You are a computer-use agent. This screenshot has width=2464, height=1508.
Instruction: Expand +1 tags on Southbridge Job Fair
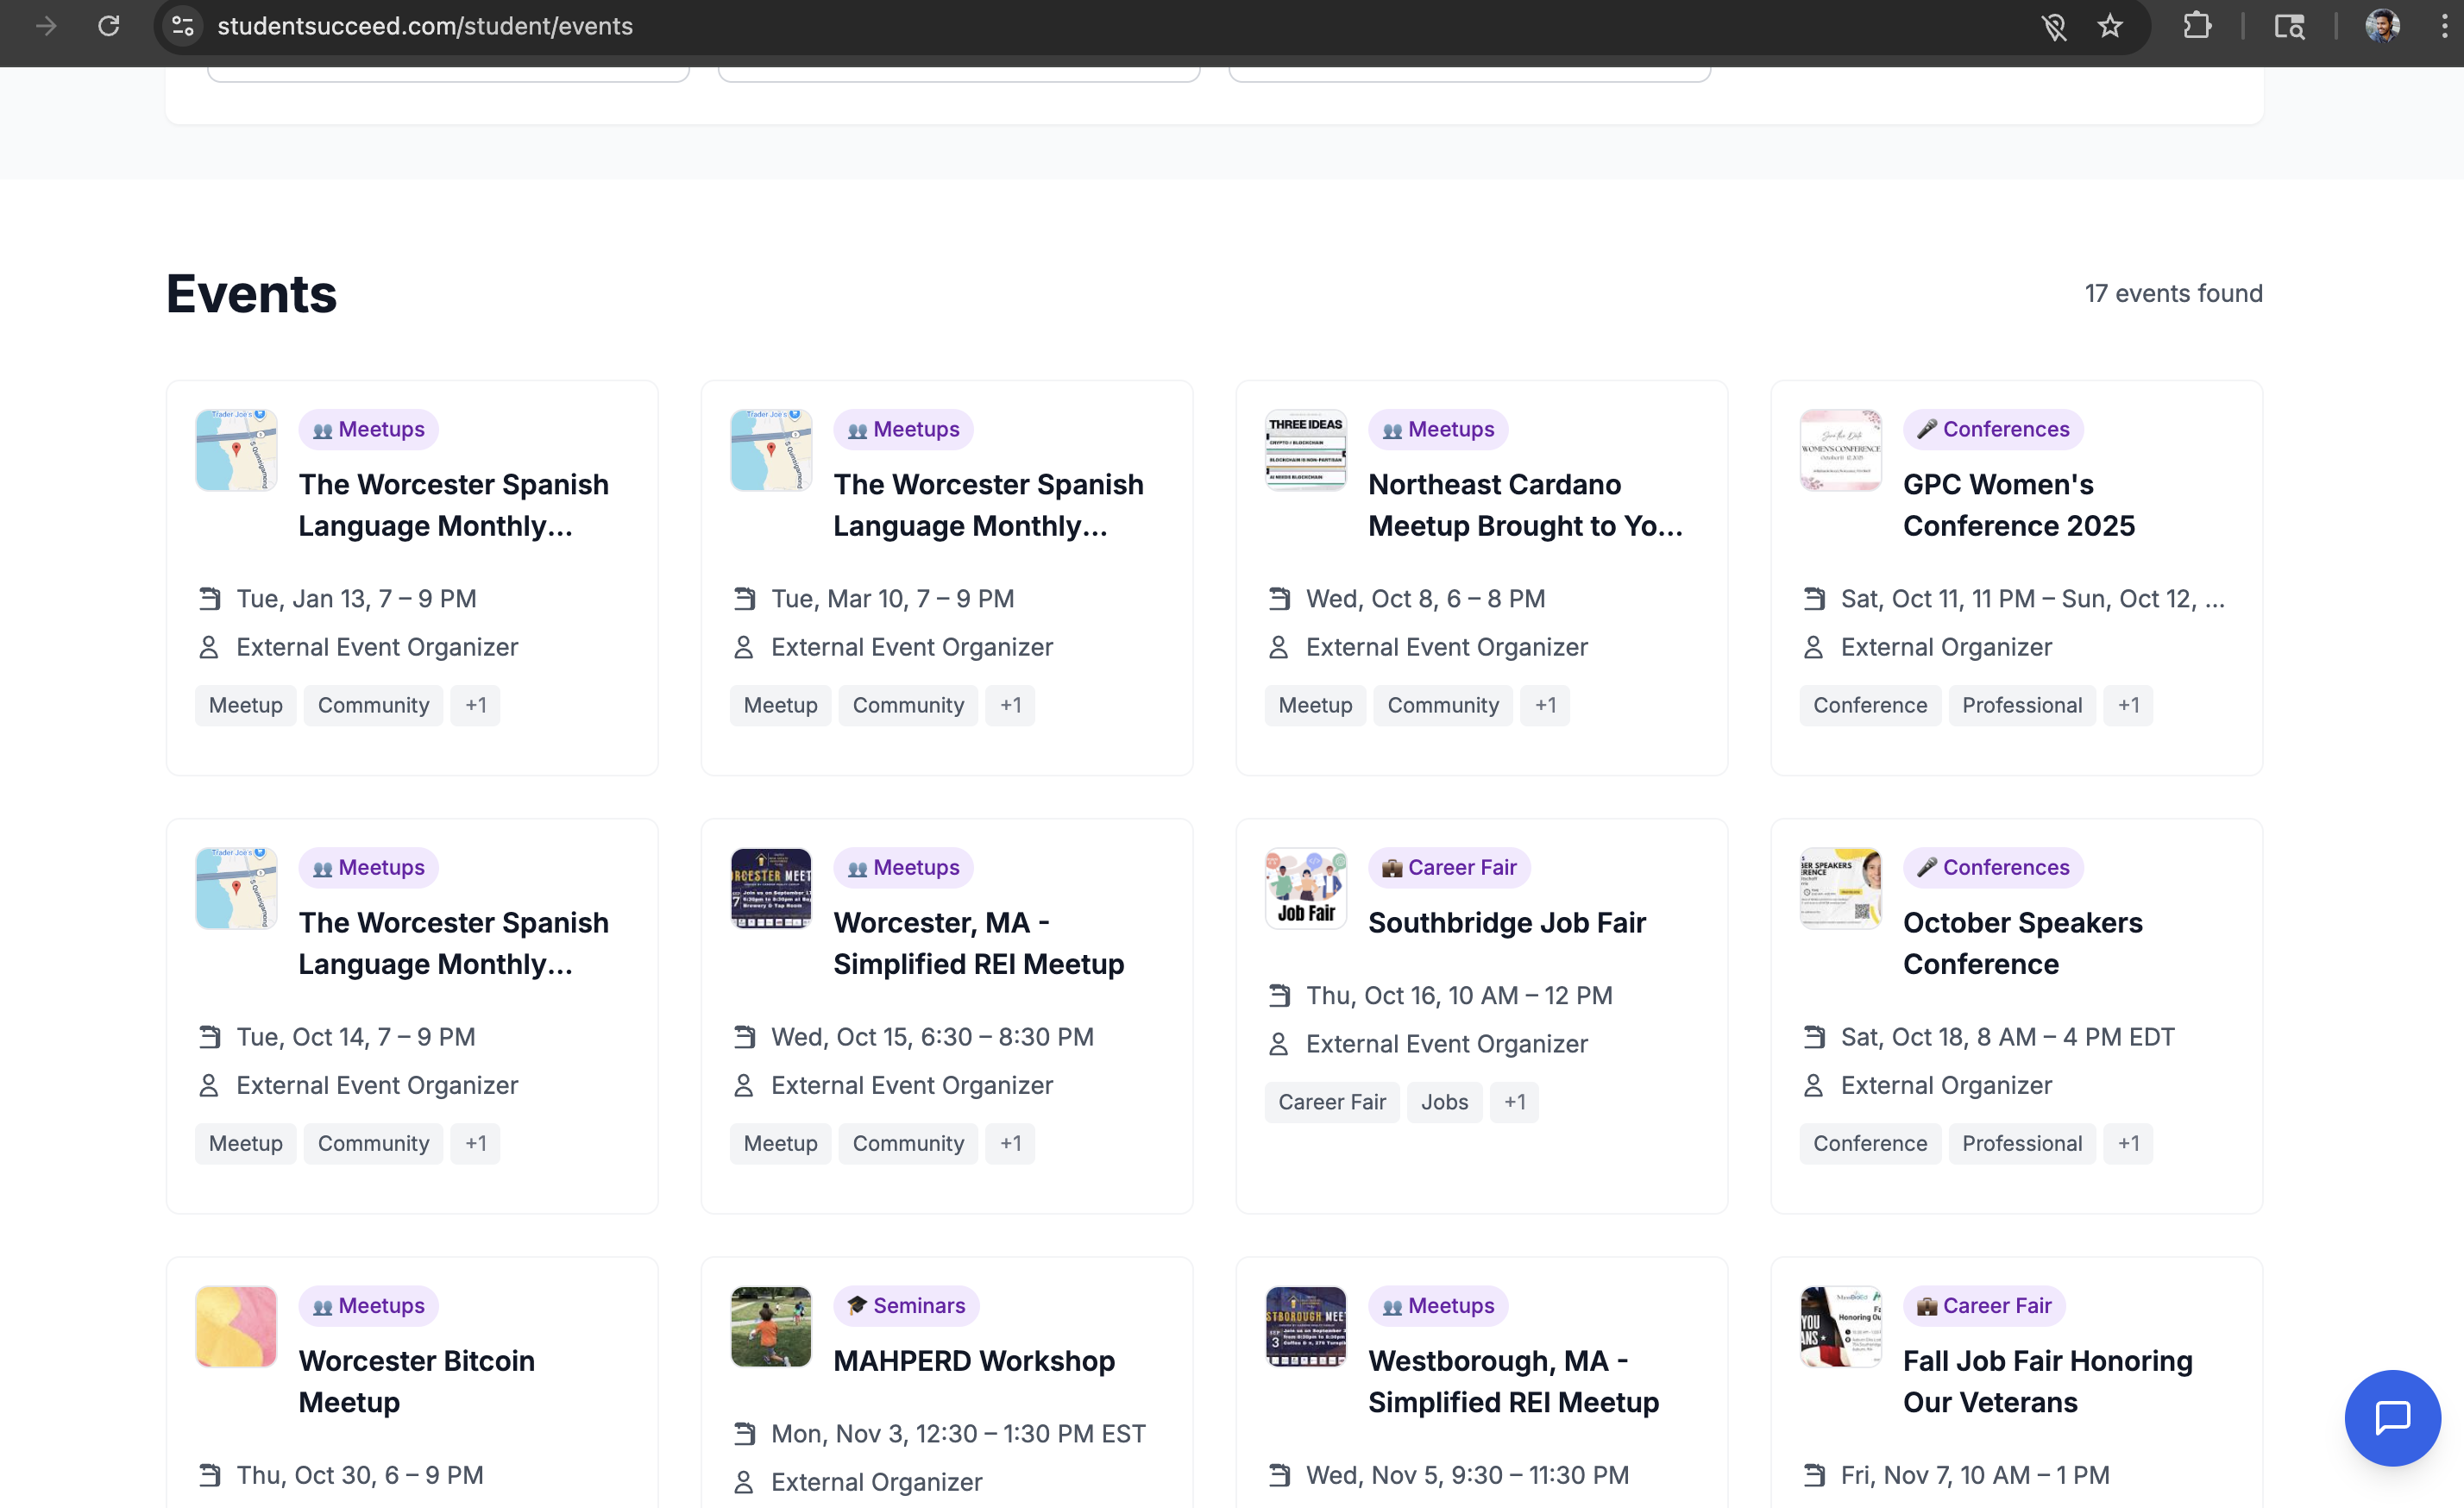coord(1514,1102)
